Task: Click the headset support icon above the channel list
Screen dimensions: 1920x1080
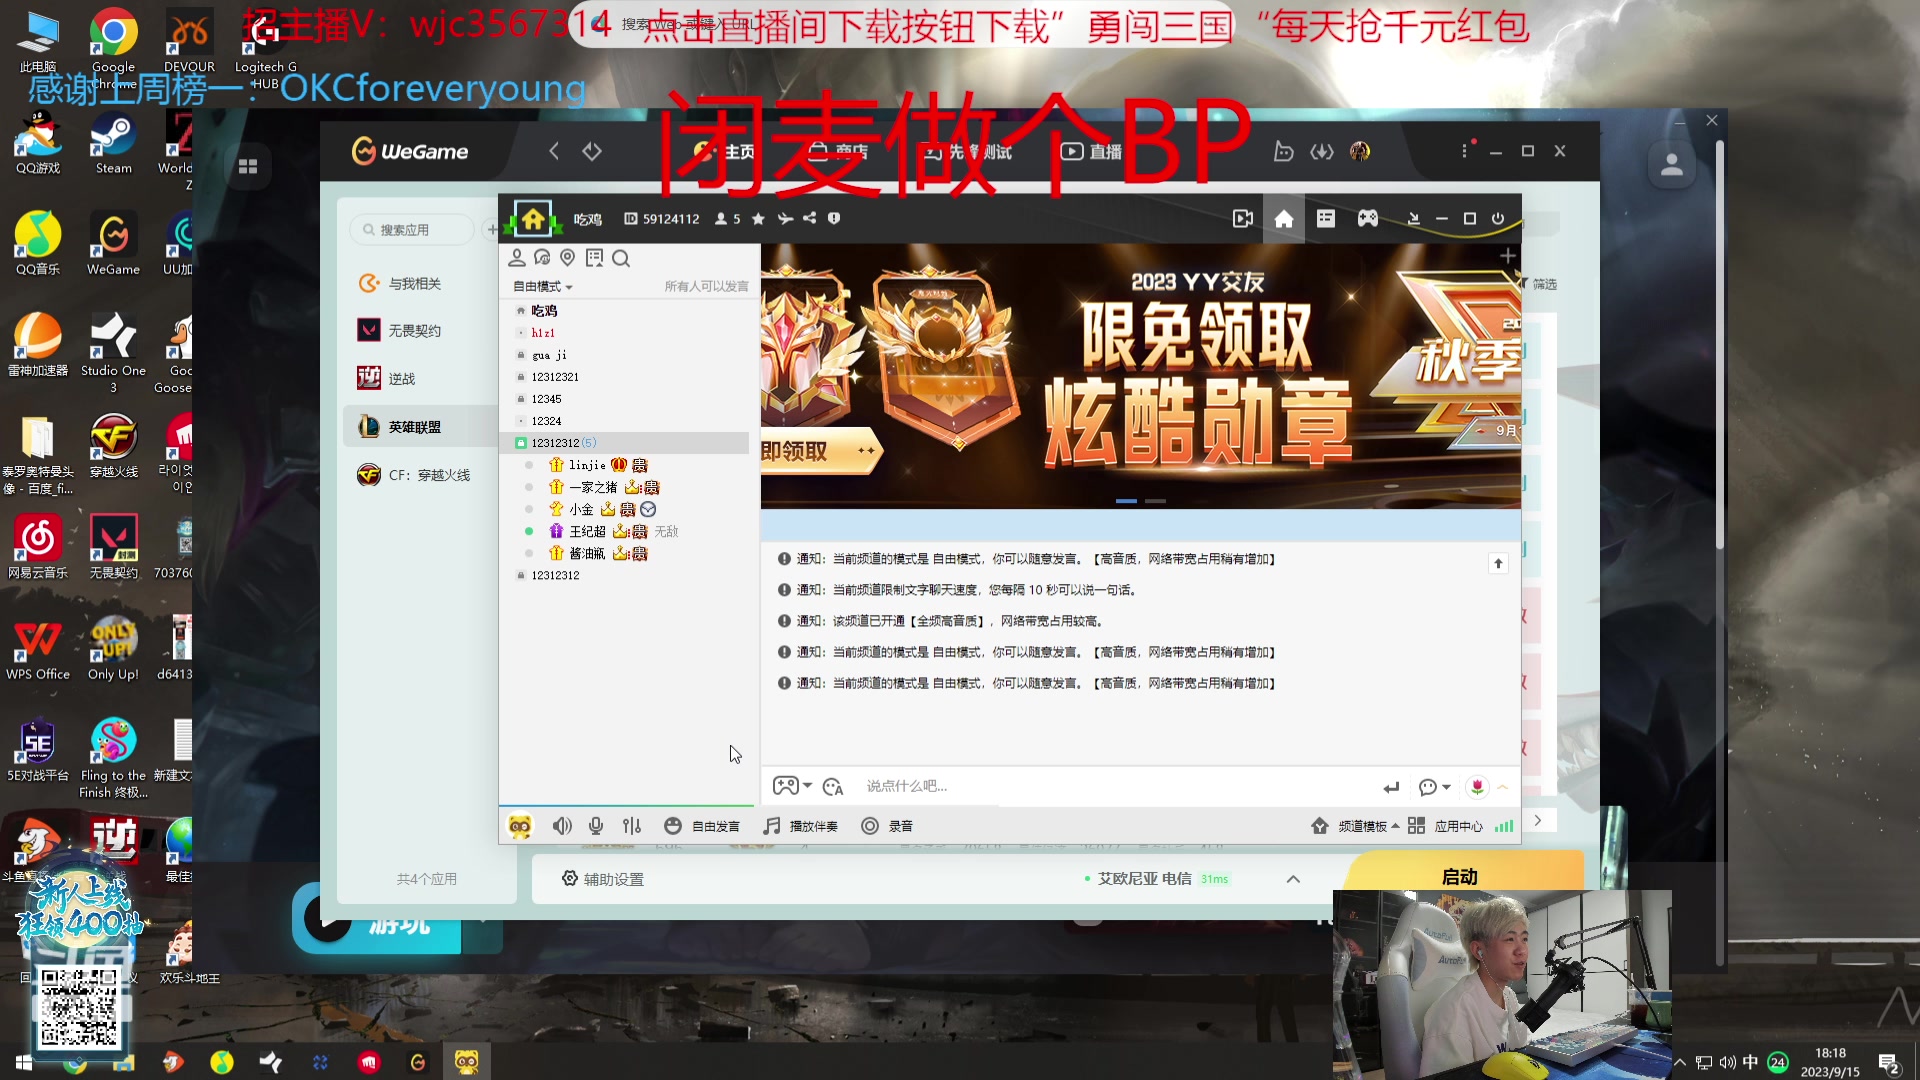Action: [x=542, y=258]
